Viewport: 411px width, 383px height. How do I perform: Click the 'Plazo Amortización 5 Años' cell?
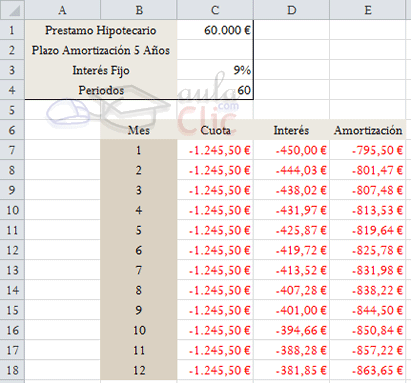(101, 50)
